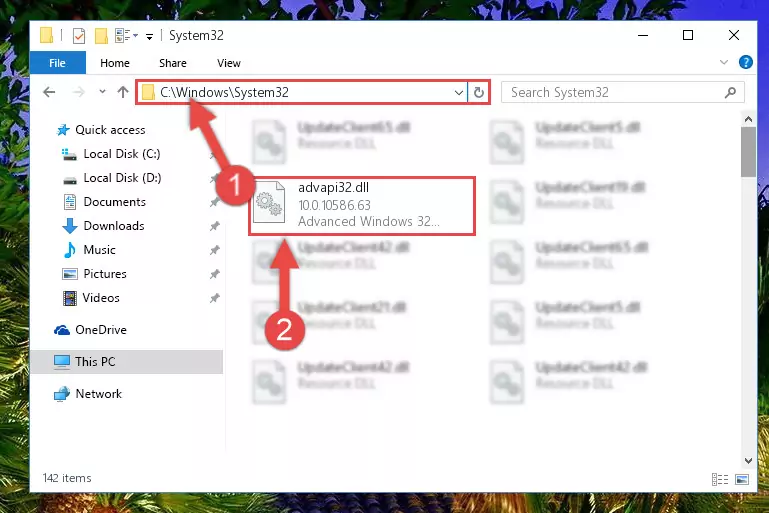769x513 pixels.
Task: Open Pictures in the sidebar
Action: coord(105,274)
